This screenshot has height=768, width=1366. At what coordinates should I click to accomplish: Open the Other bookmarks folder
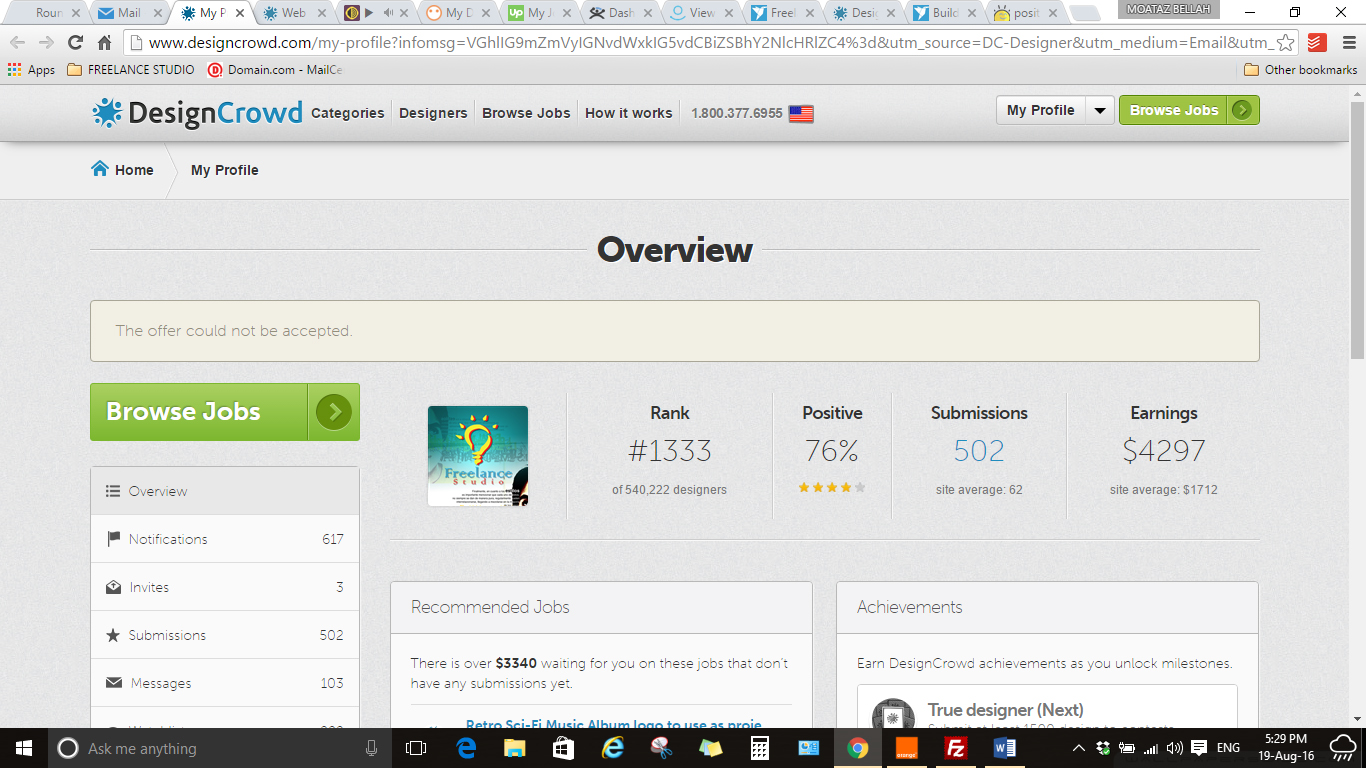[x=1300, y=70]
